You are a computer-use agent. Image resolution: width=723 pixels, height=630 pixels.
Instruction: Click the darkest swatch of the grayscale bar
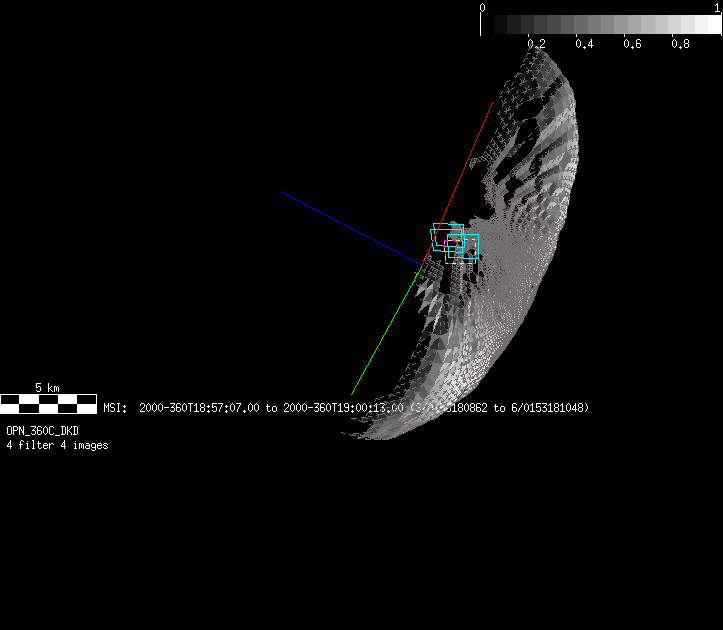(489, 25)
